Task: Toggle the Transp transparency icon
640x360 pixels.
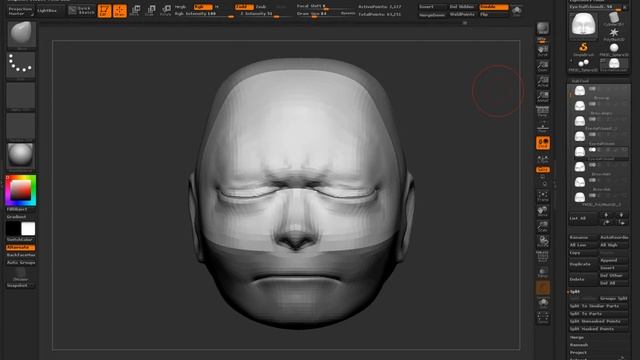Action: point(542,273)
